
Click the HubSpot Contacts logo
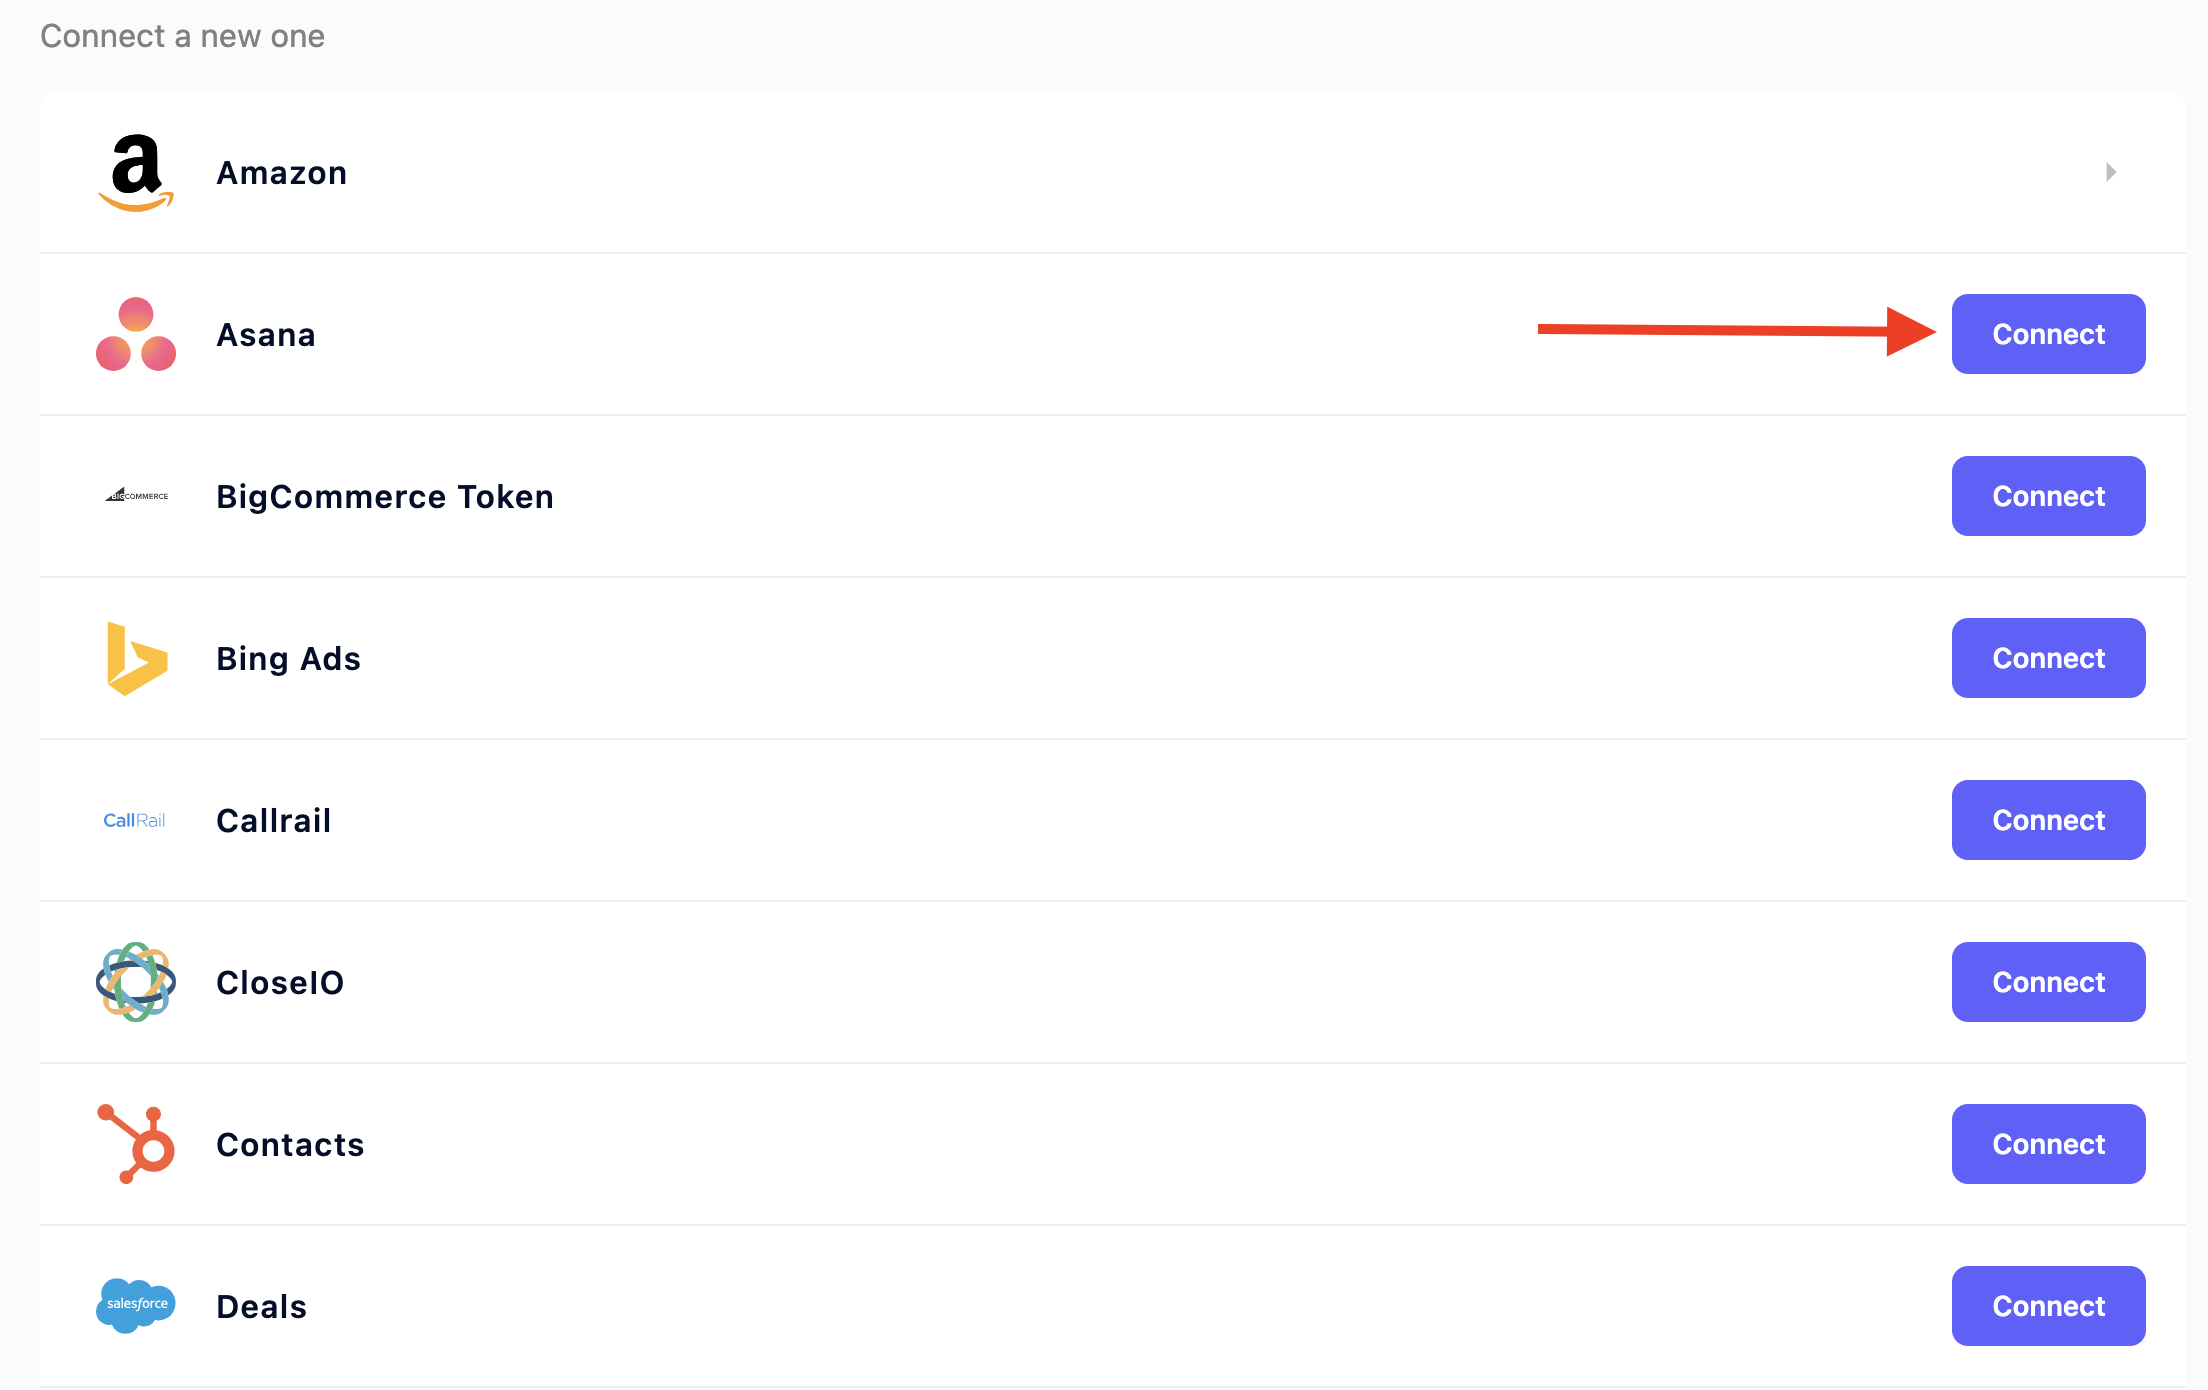[x=136, y=1144]
